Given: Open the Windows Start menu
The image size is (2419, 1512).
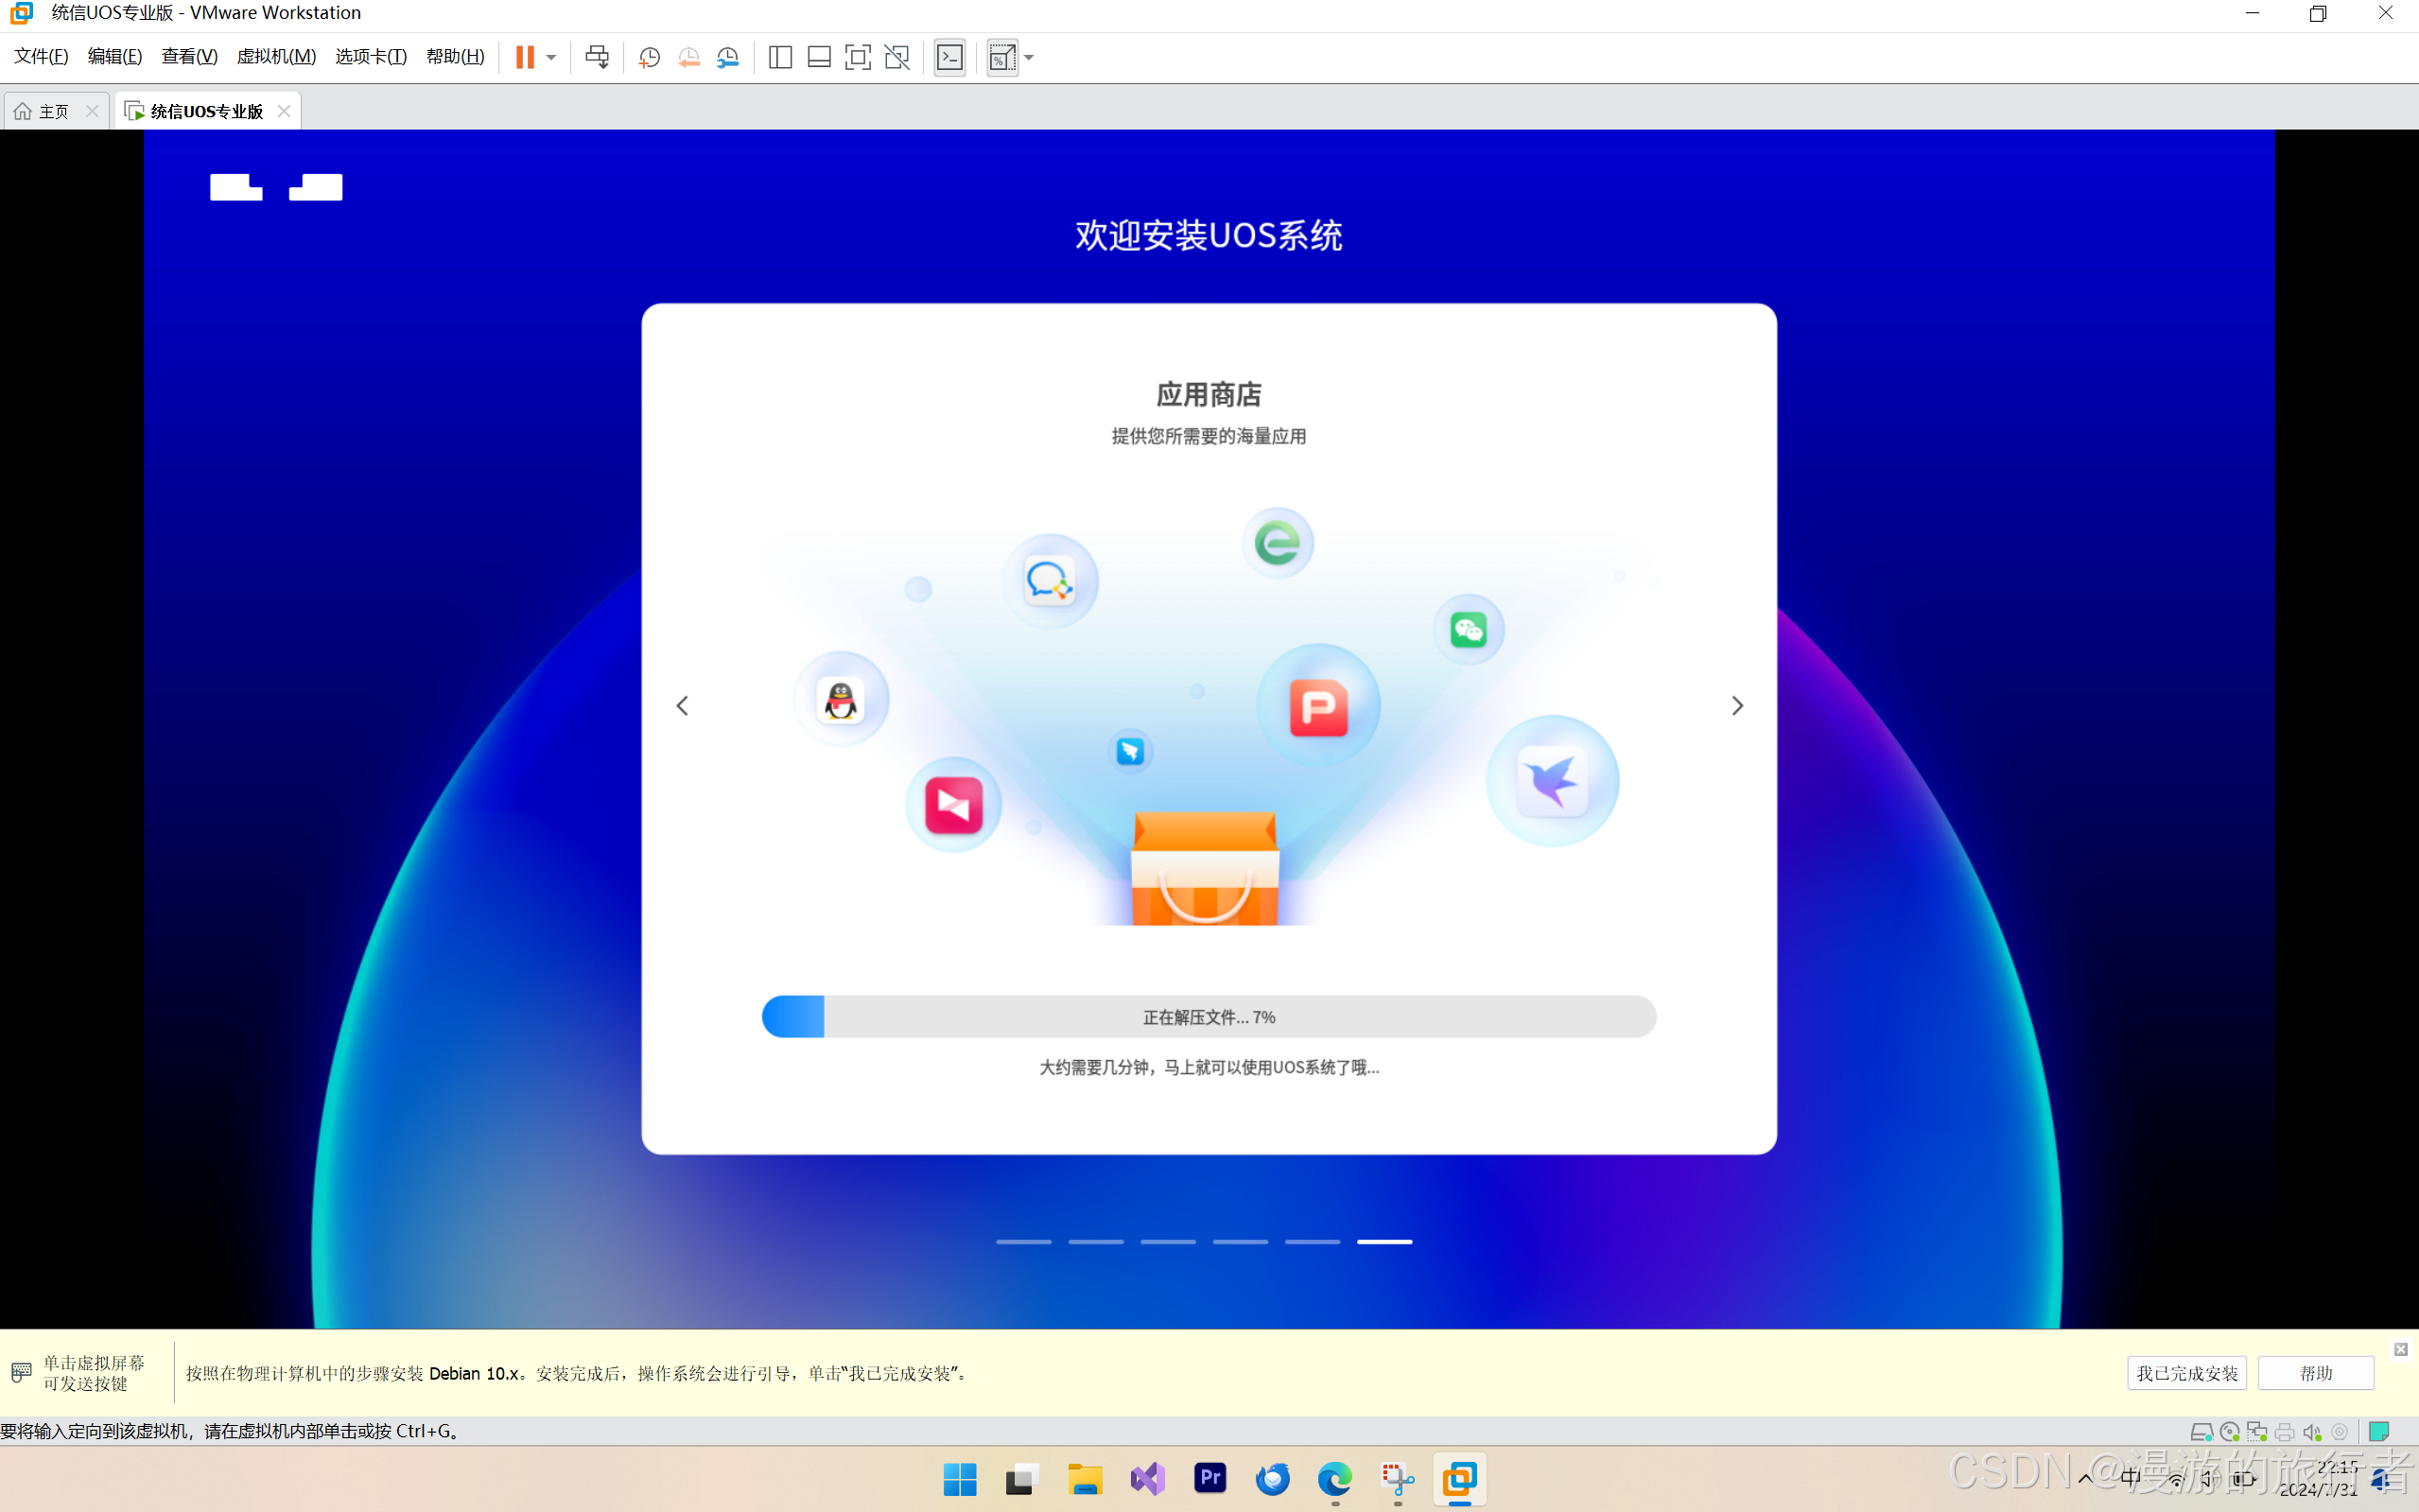Looking at the screenshot, I should pyautogui.click(x=960, y=1479).
